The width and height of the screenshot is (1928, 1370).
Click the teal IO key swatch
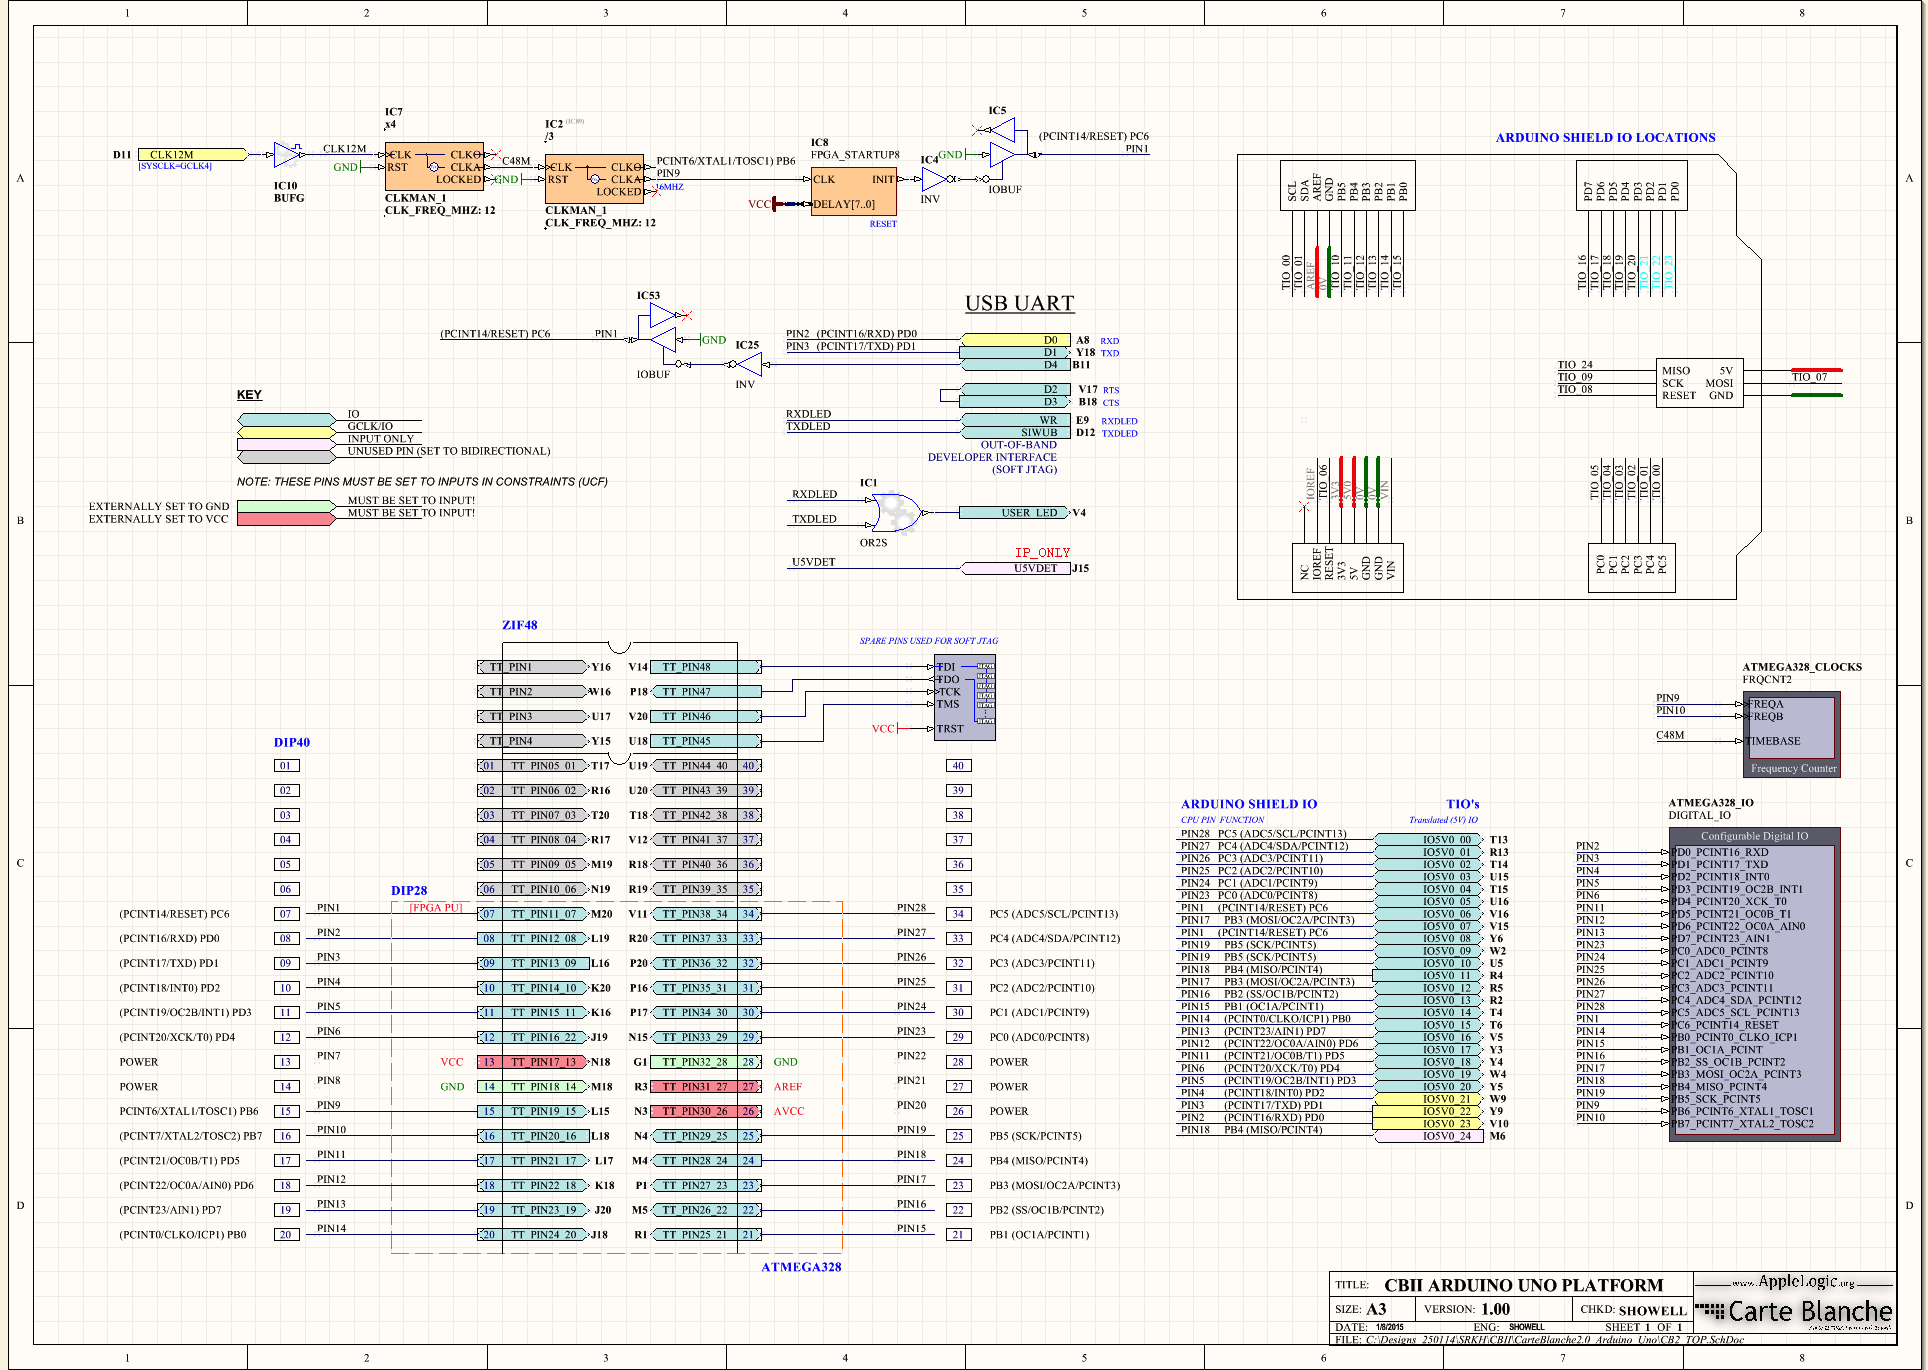click(x=286, y=419)
